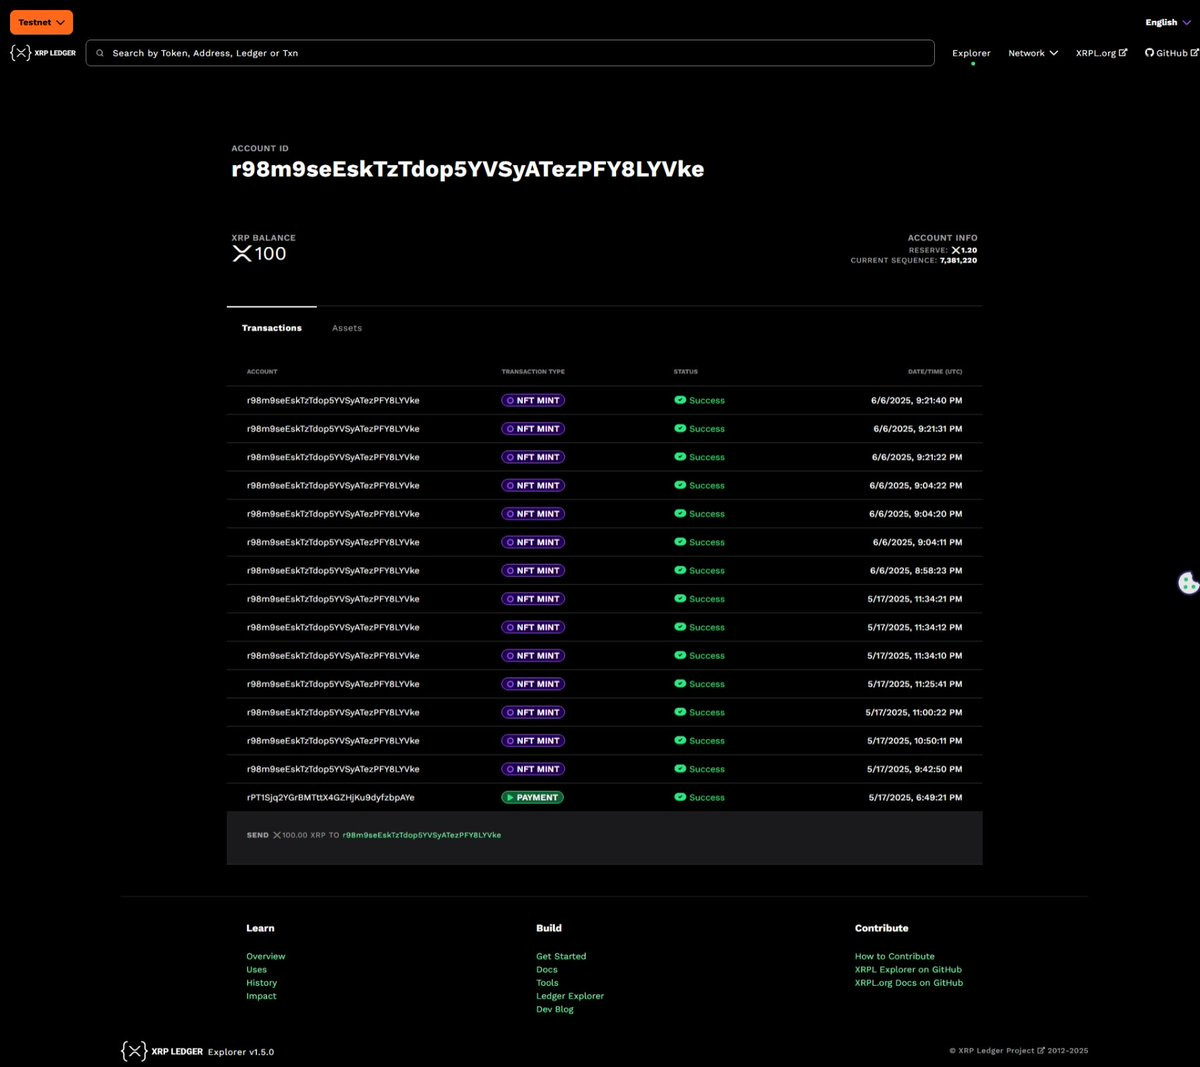Open XRPL.org Docs on GitHub link
This screenshot has height=1067, width=1200.
pos(909,983)
